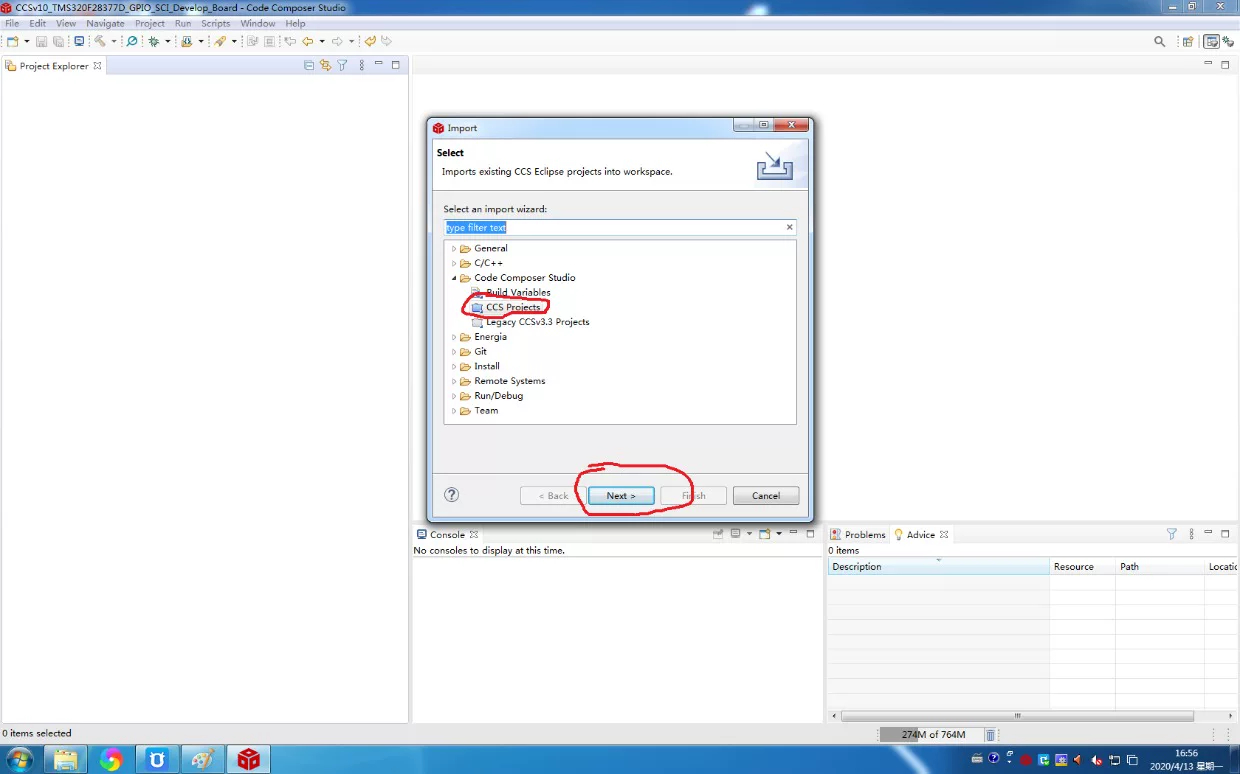Screen dimensions: 1240x774
Task: Click the help question mark icon in Import dialog
Action: pos(452,495)
